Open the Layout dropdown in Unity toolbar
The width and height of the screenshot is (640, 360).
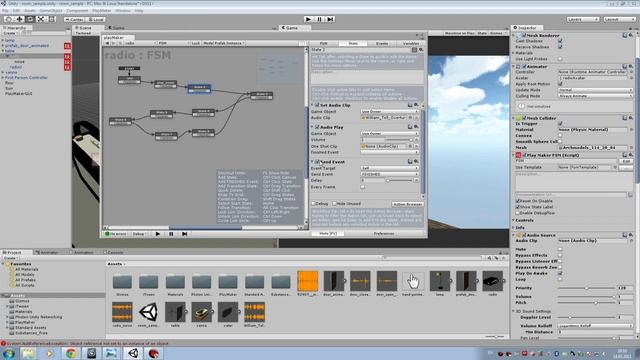coord(619,19)
